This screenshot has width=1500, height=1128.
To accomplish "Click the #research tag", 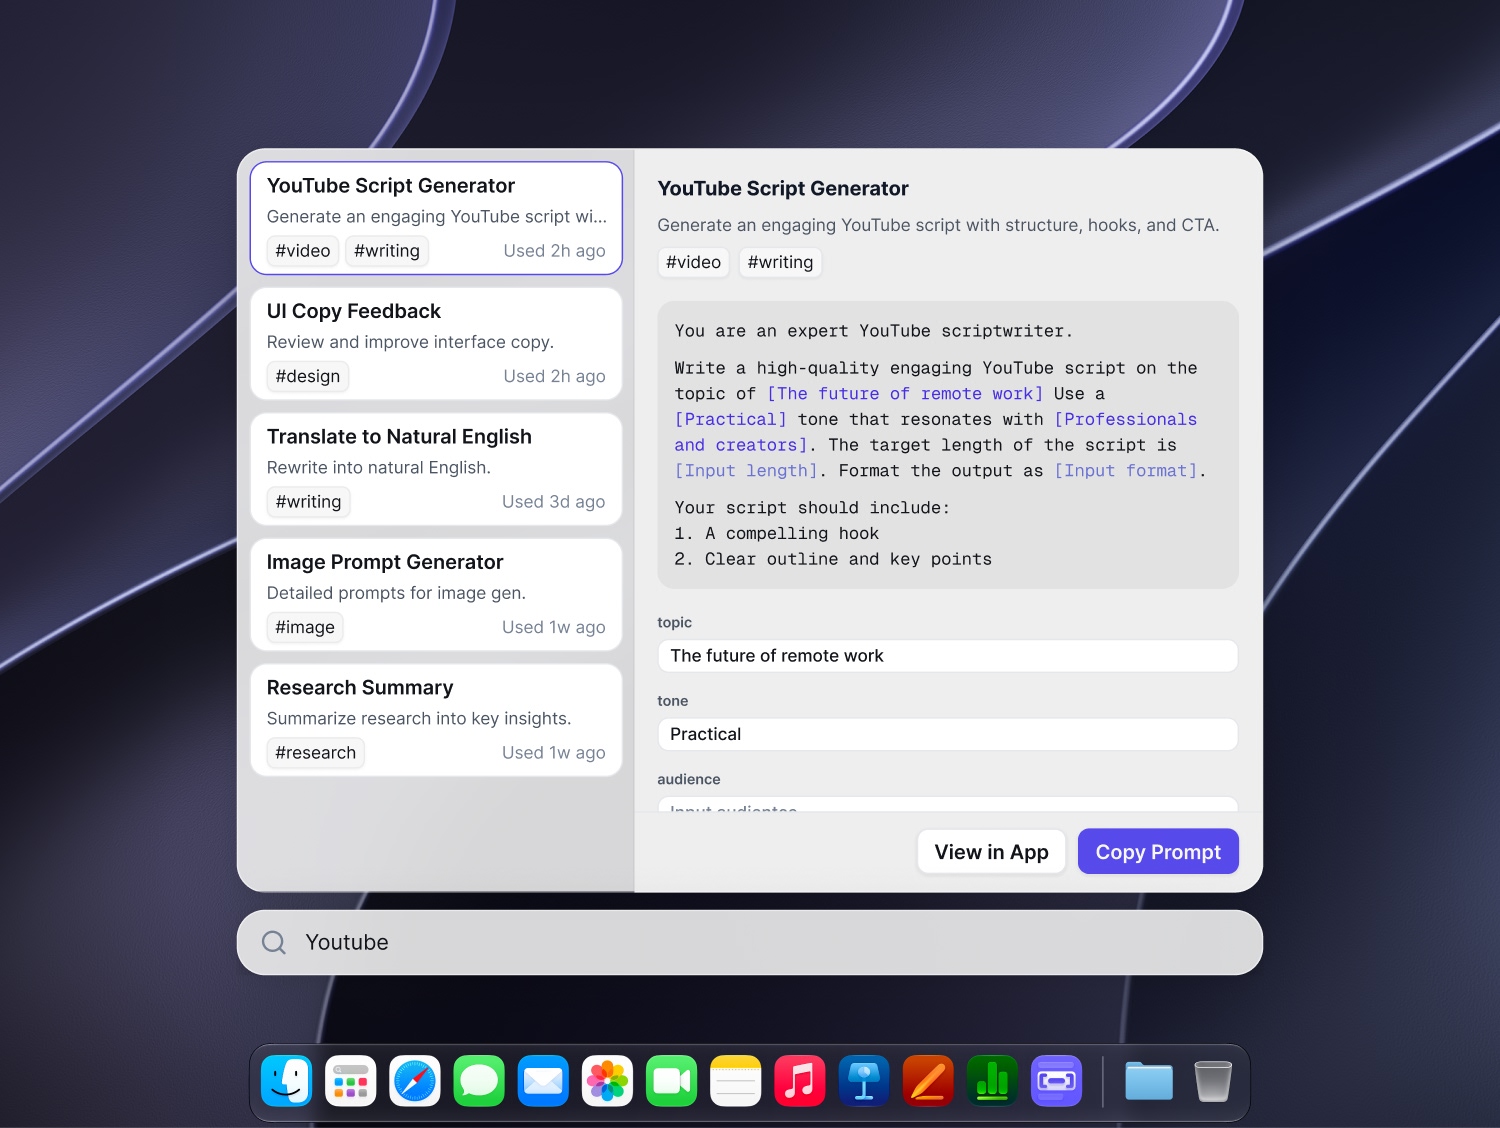I will [316, 753].
